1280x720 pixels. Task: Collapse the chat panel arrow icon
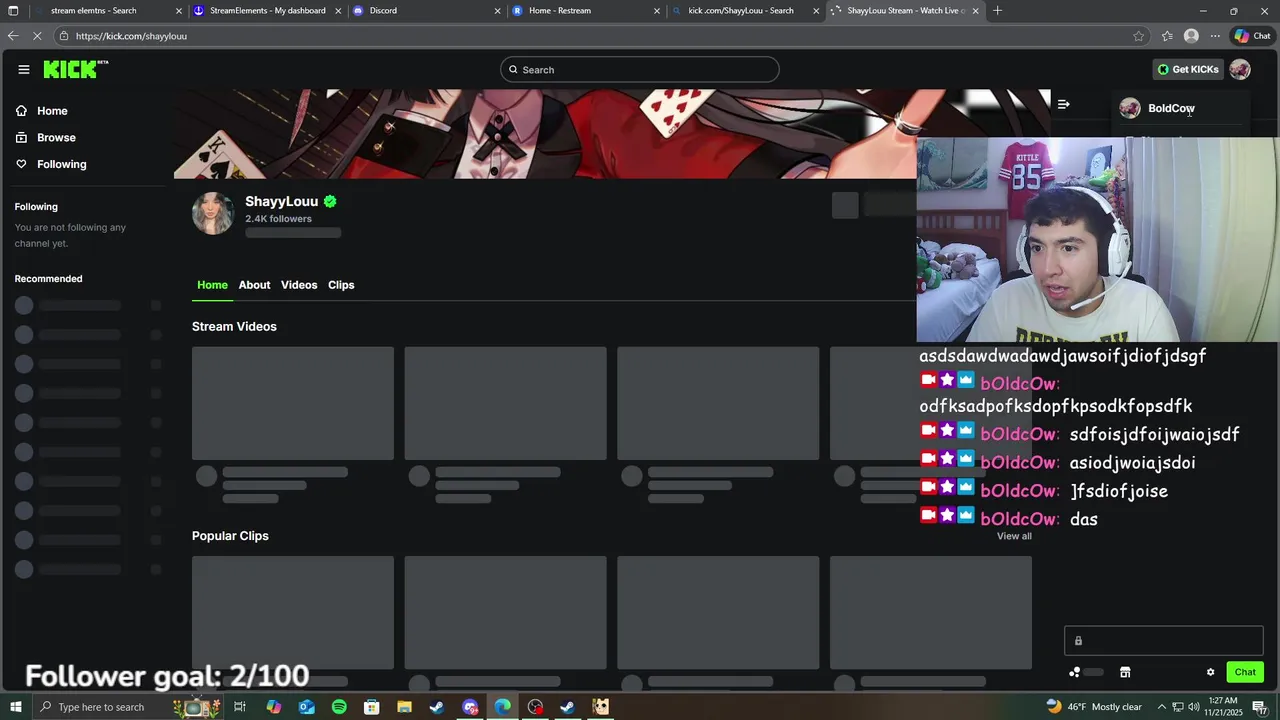pos(1064,104)
